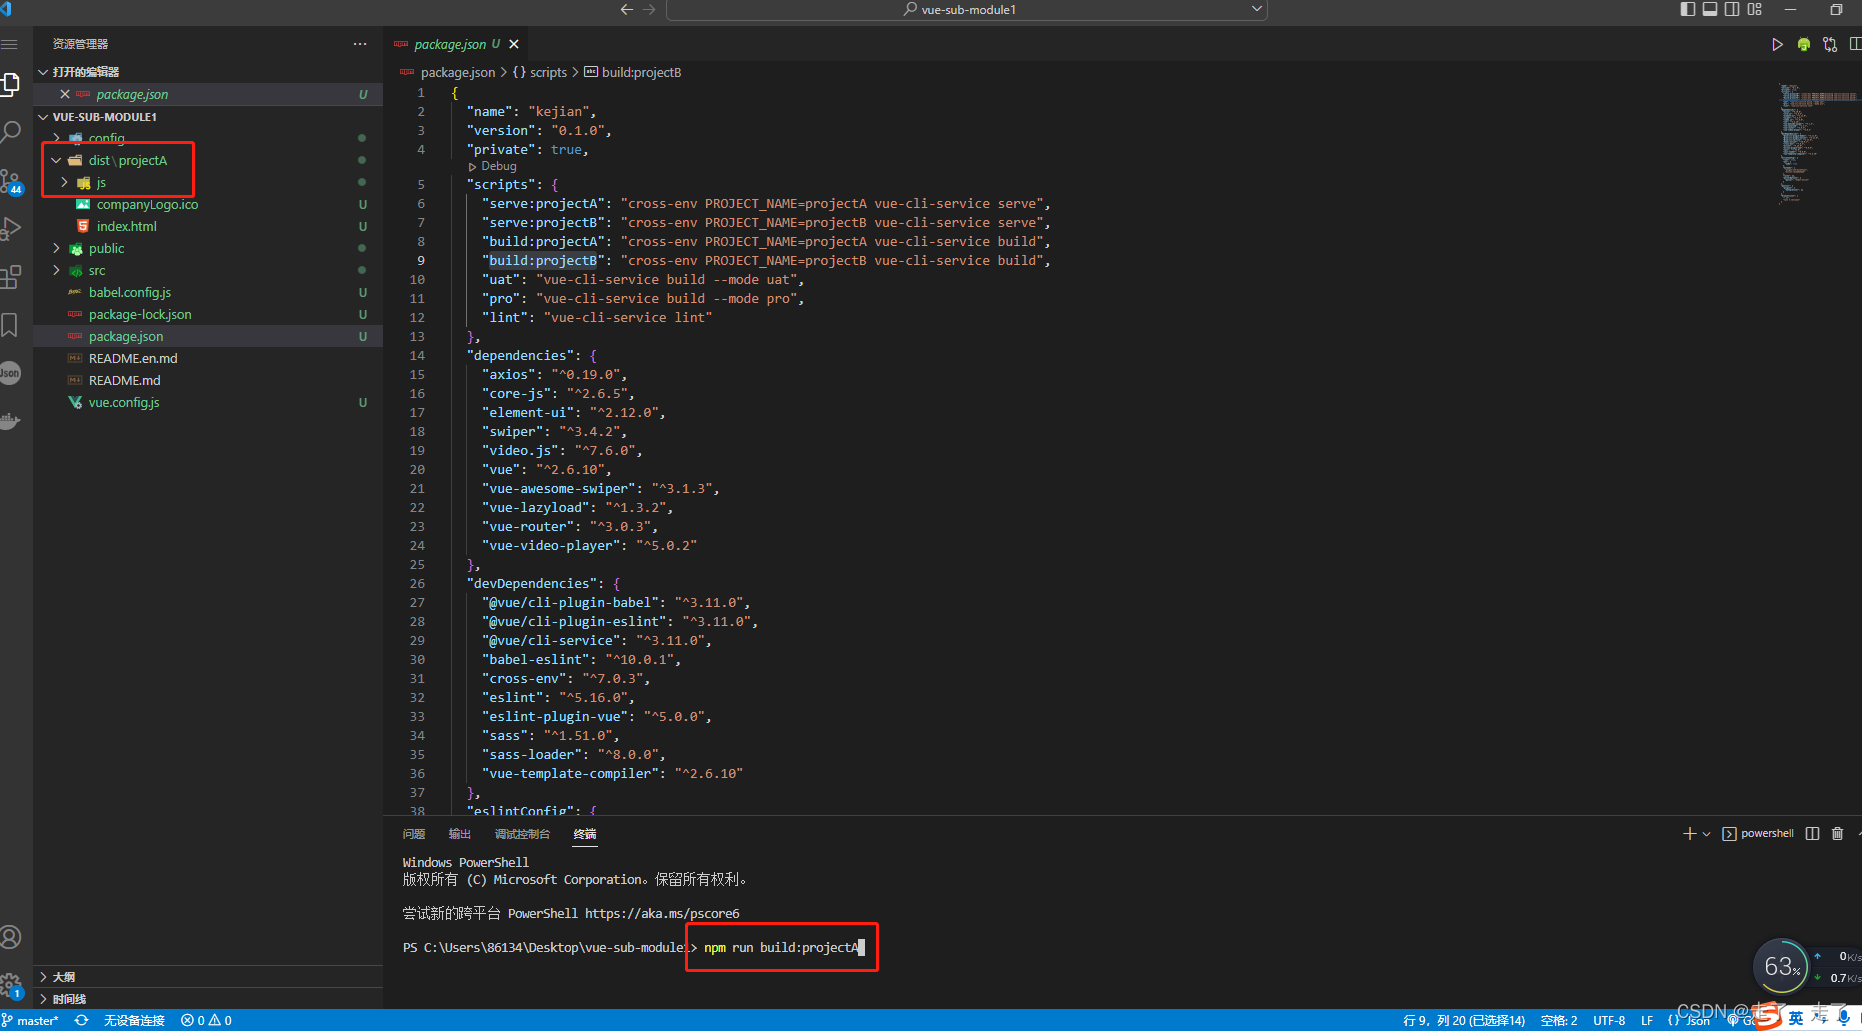
Task: Open the Manage gear icon
Action: 10,986
